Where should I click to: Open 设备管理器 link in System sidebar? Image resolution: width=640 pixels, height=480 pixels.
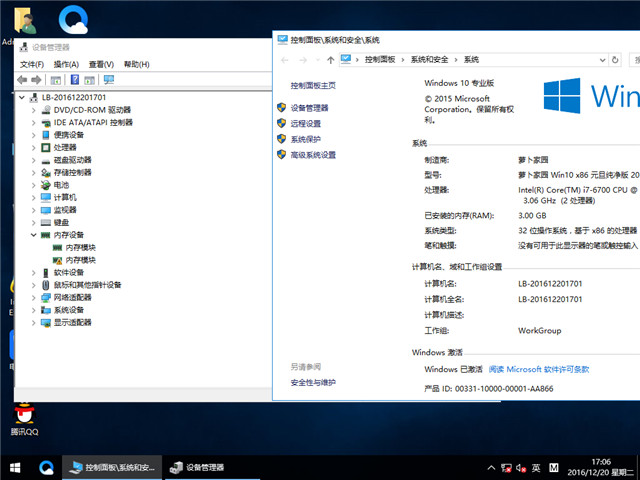point(309,108)
